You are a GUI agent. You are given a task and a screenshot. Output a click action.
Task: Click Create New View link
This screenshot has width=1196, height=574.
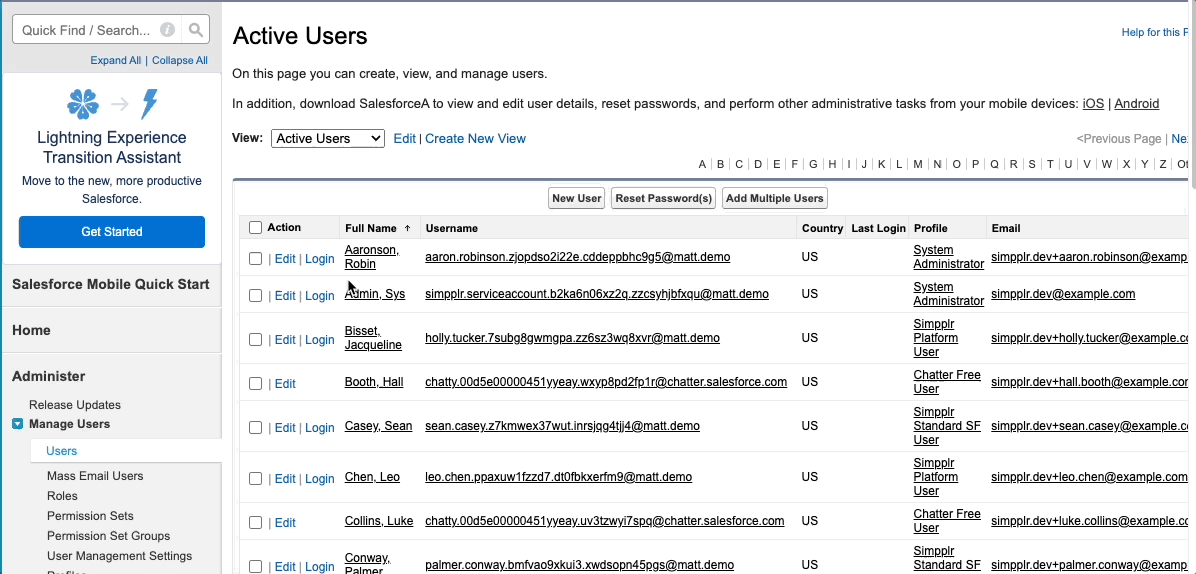(x=475, y=138)
